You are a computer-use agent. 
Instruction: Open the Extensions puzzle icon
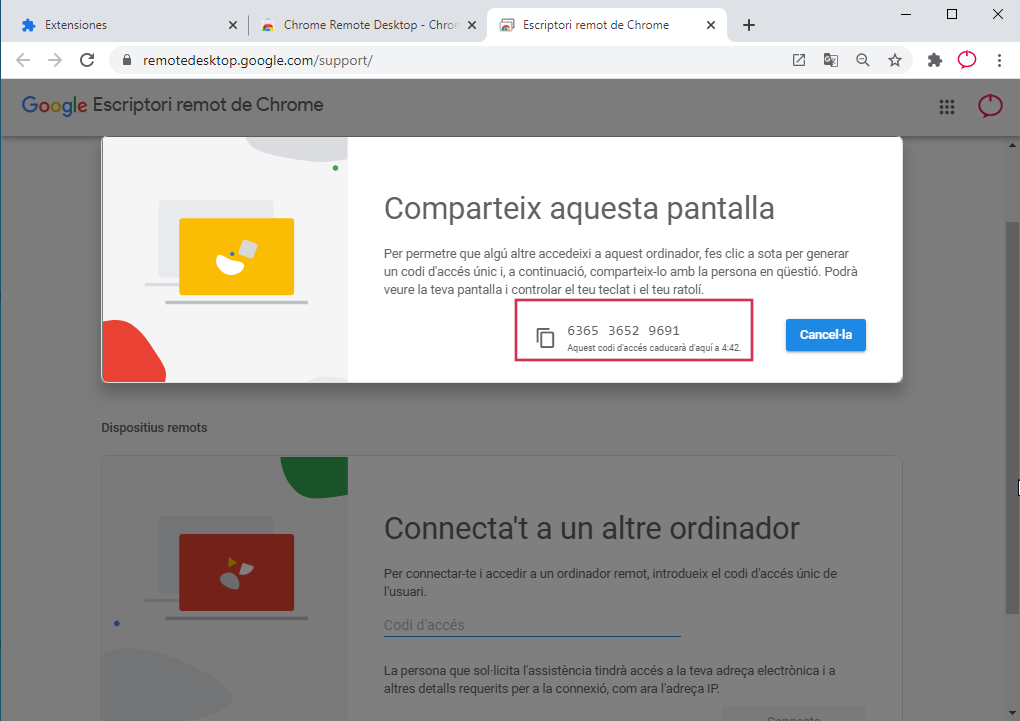click(935, 61)
